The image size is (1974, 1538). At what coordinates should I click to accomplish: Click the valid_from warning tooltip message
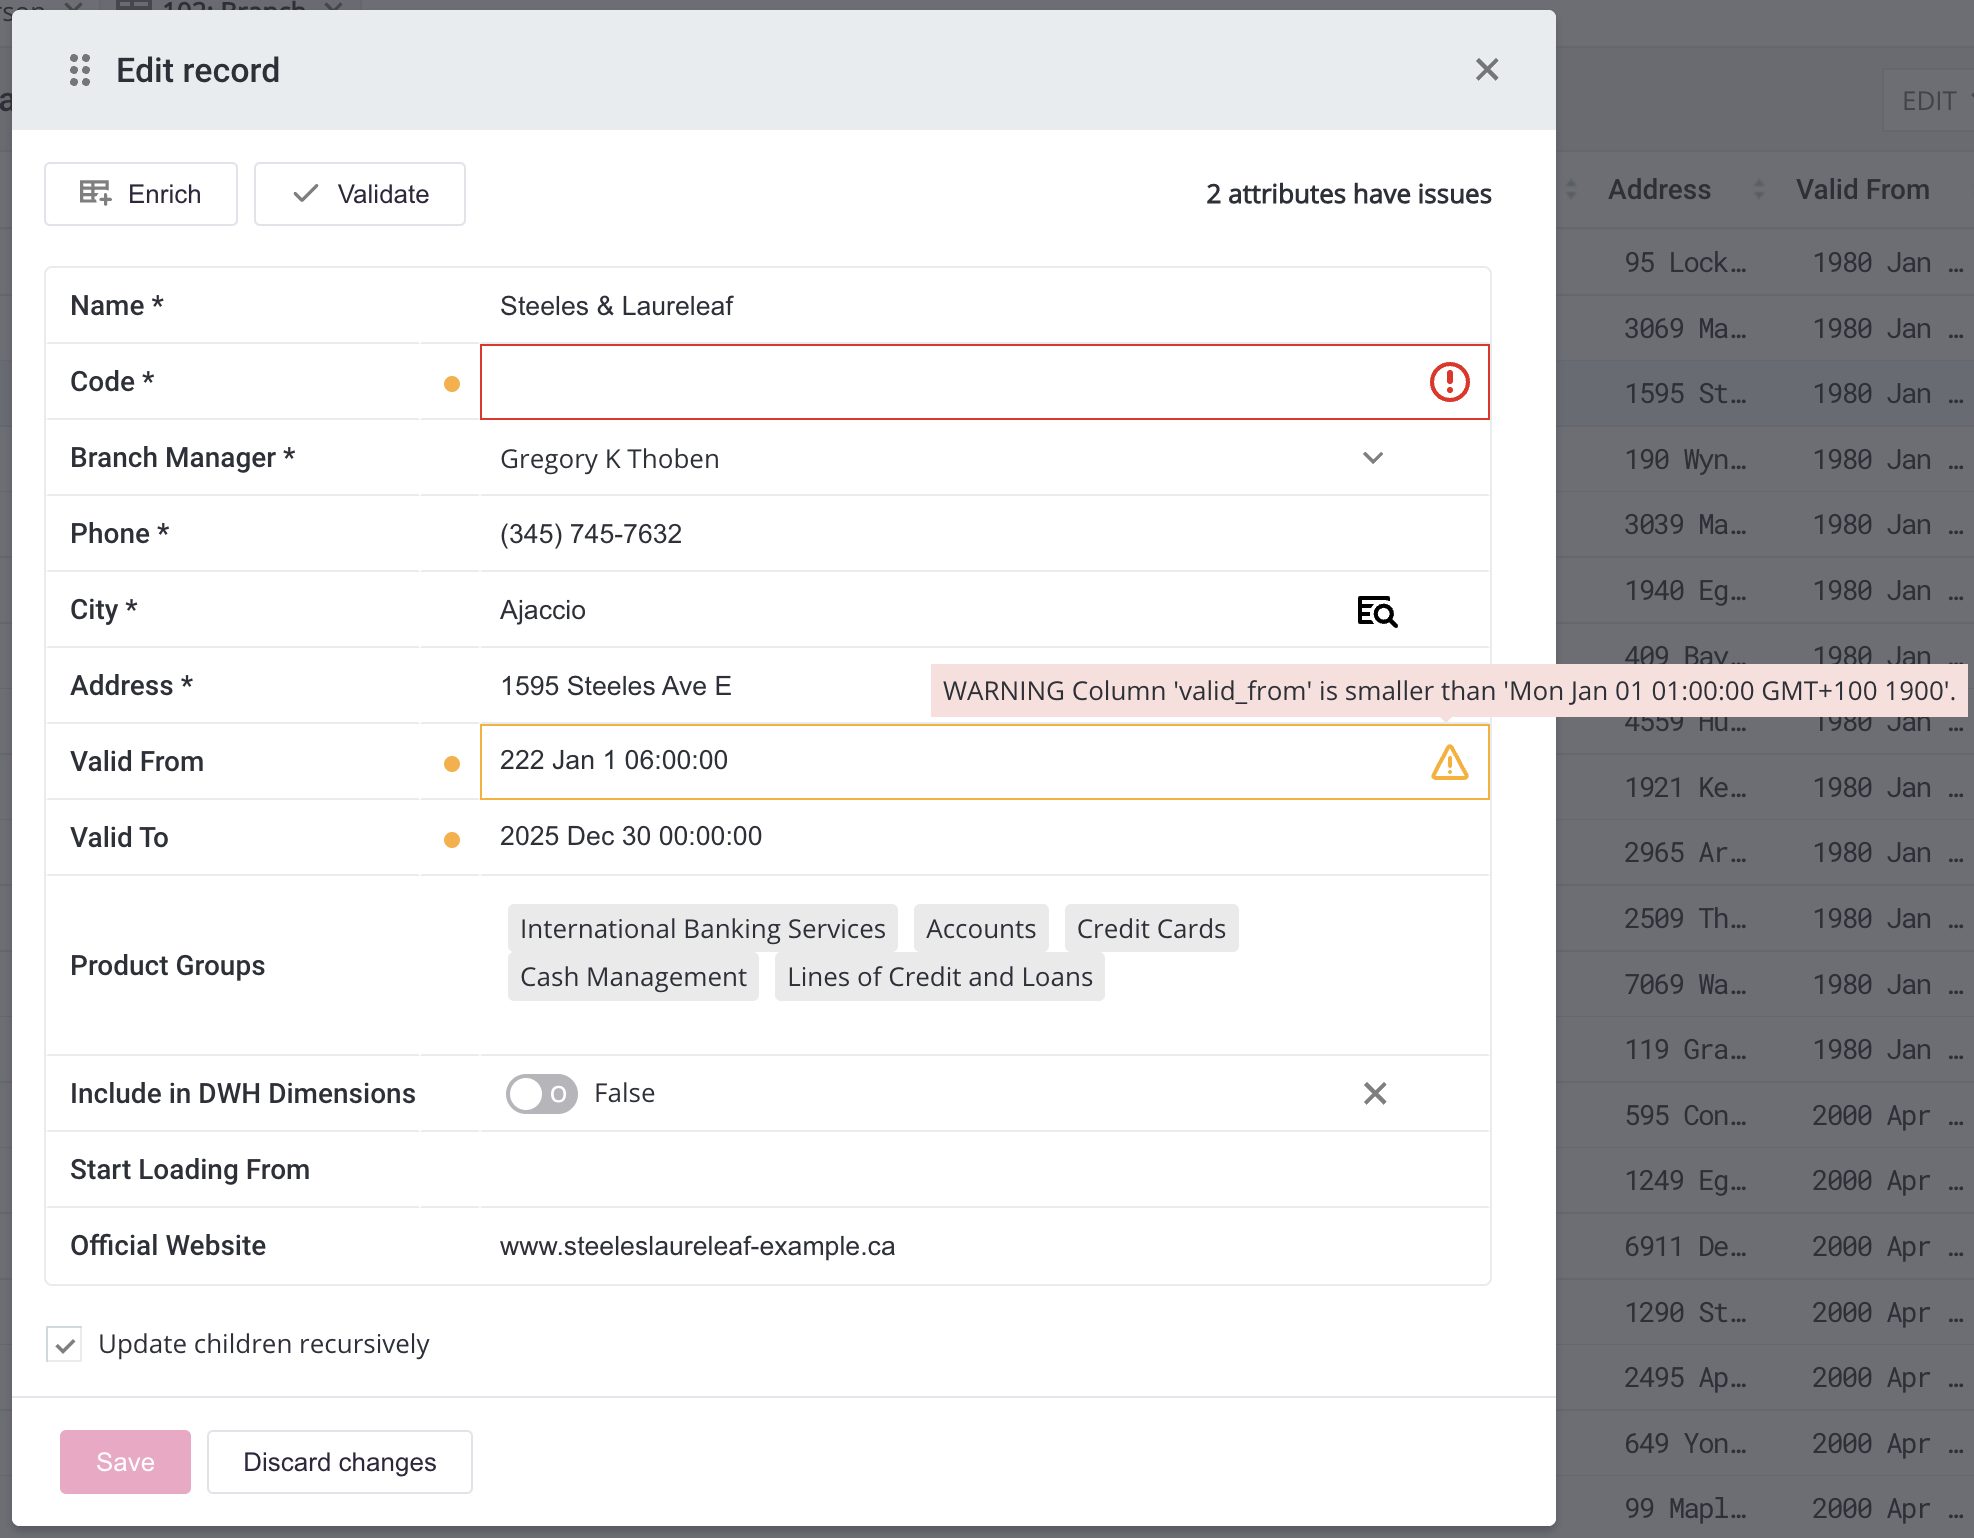(1449, 691)
